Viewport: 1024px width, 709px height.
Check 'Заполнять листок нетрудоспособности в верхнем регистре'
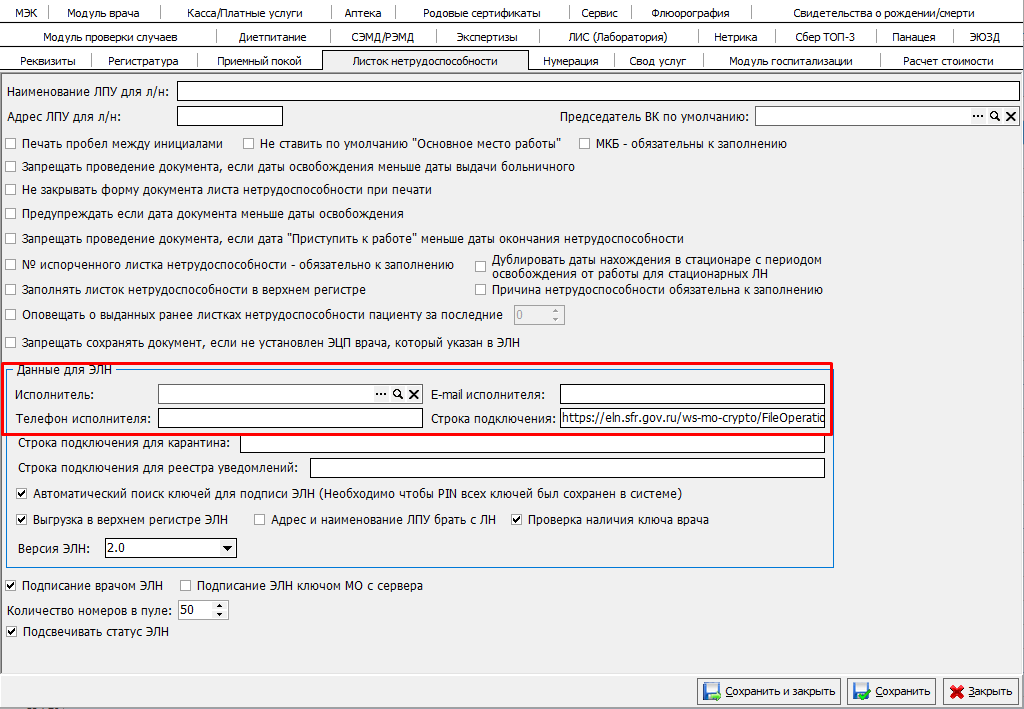click(x=12, y=290)
